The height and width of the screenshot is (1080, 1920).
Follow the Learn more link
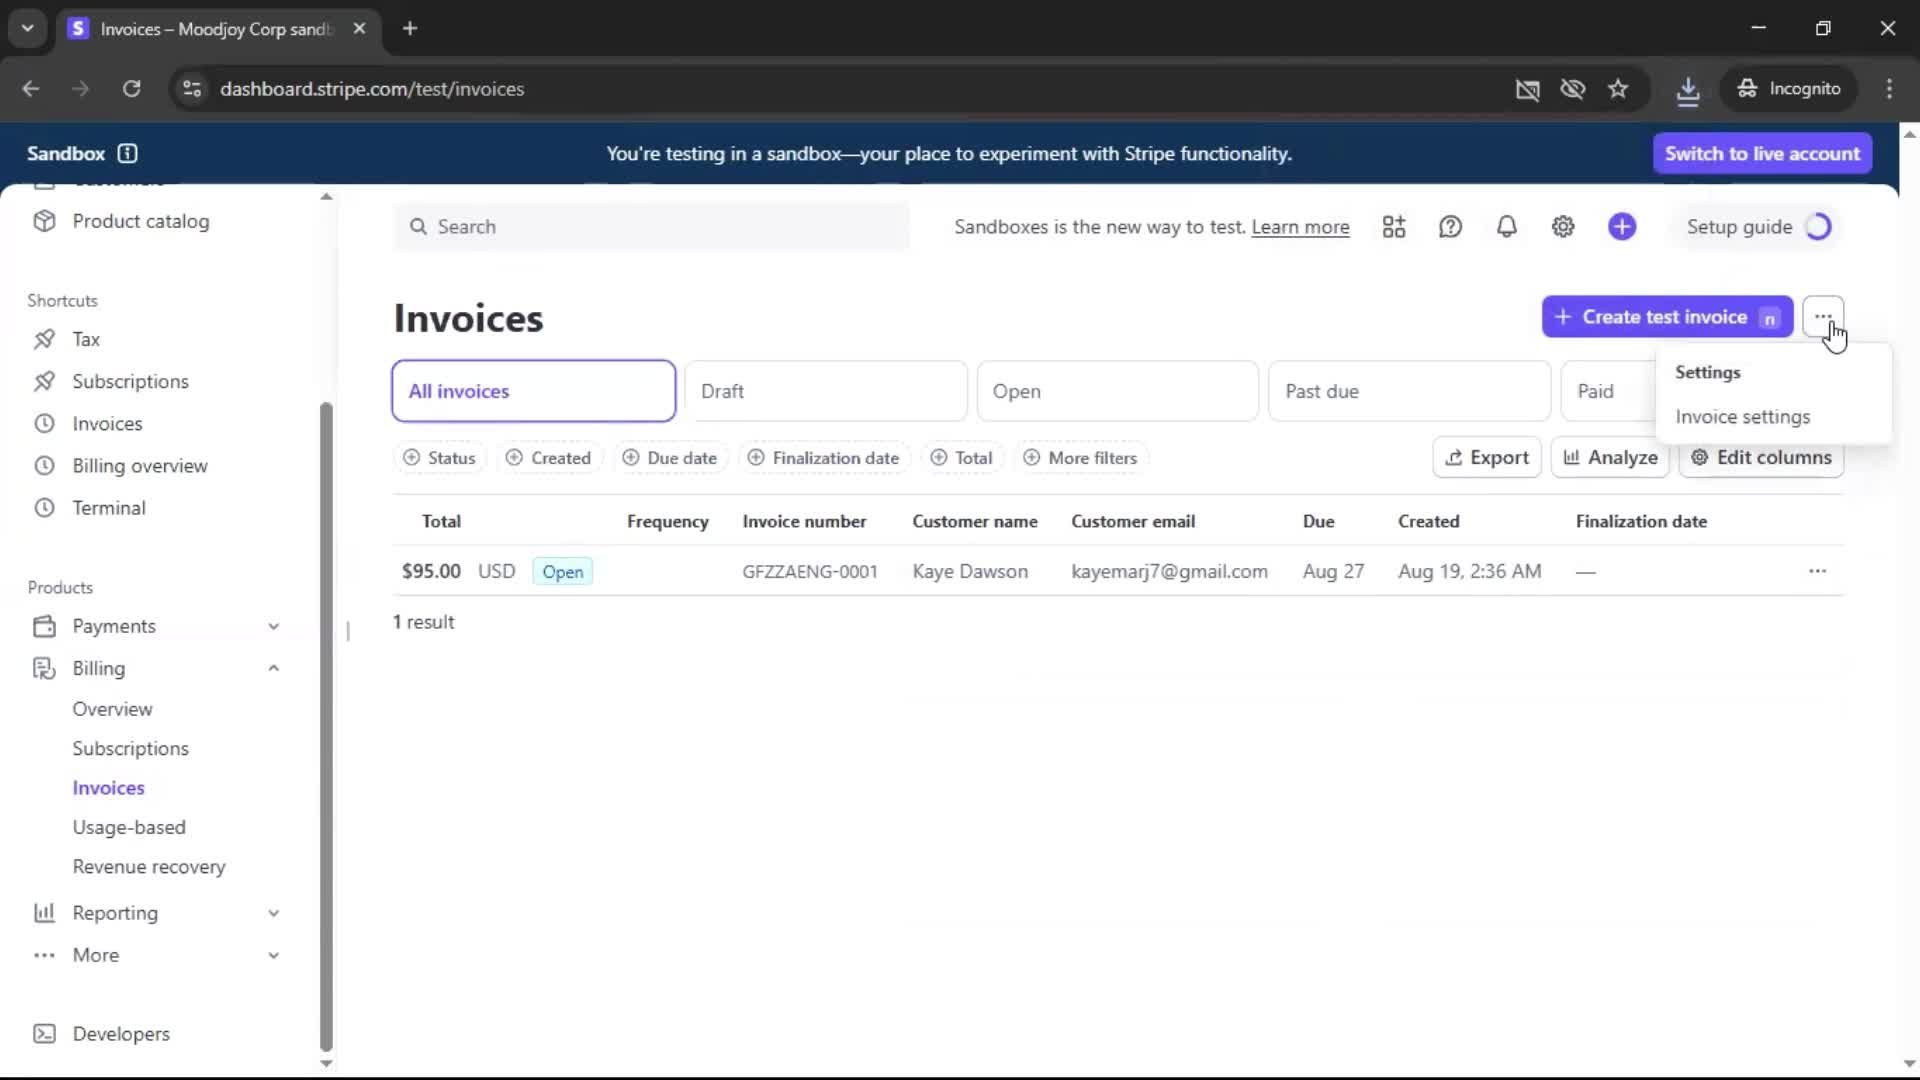[x=1300, y=227]
